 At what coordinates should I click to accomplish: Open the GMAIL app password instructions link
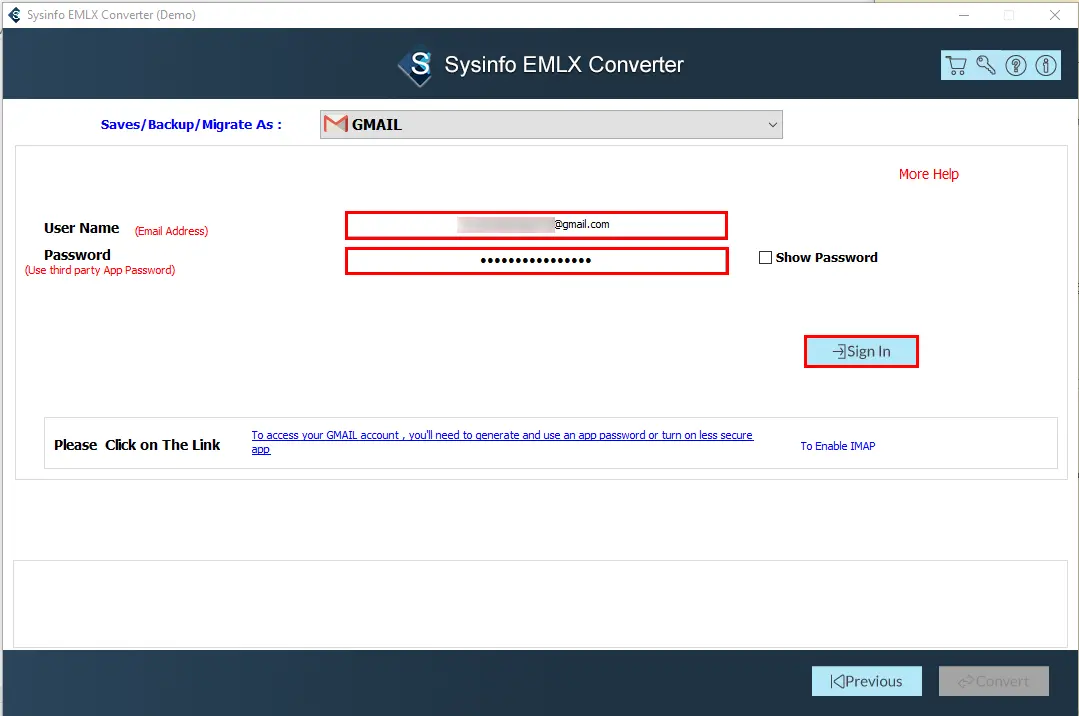502,442
